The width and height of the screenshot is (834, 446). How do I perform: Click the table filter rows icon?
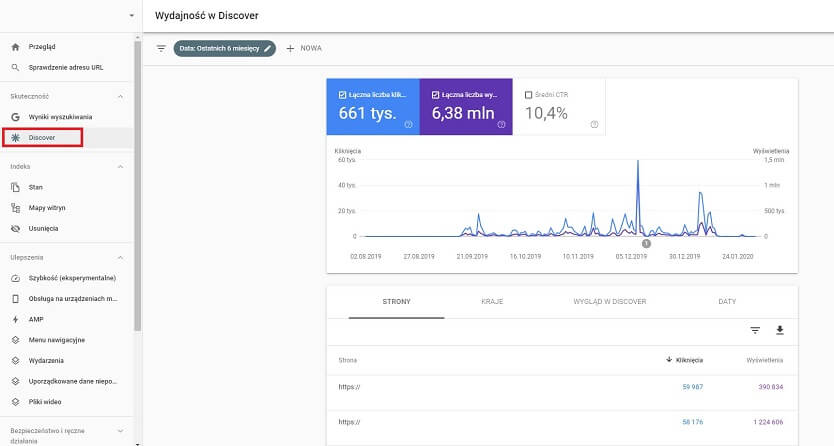(x=755, y=330)
